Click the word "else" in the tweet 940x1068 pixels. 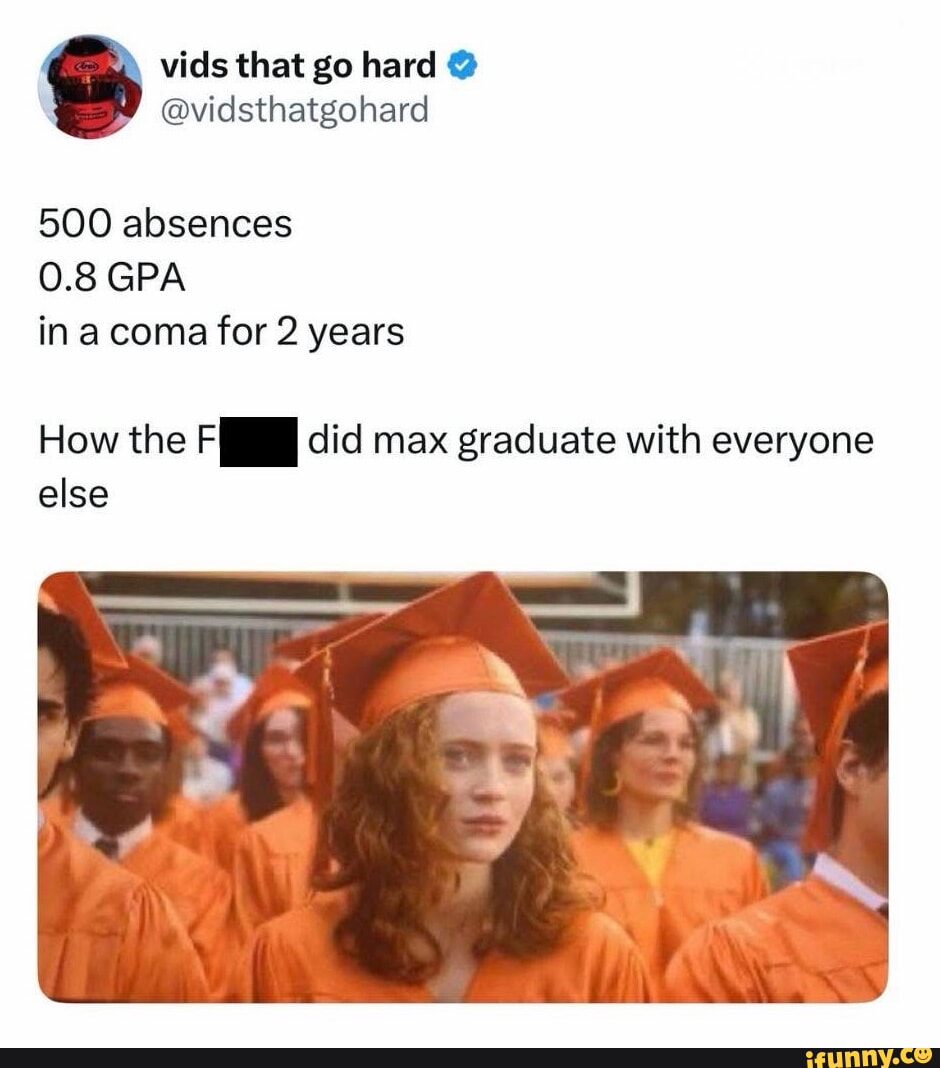[x=74, y=494]
